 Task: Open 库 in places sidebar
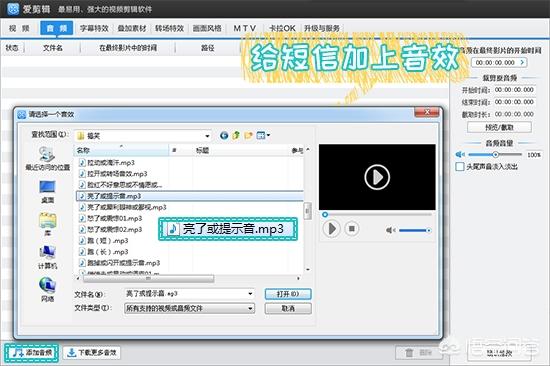pos(47,224)
